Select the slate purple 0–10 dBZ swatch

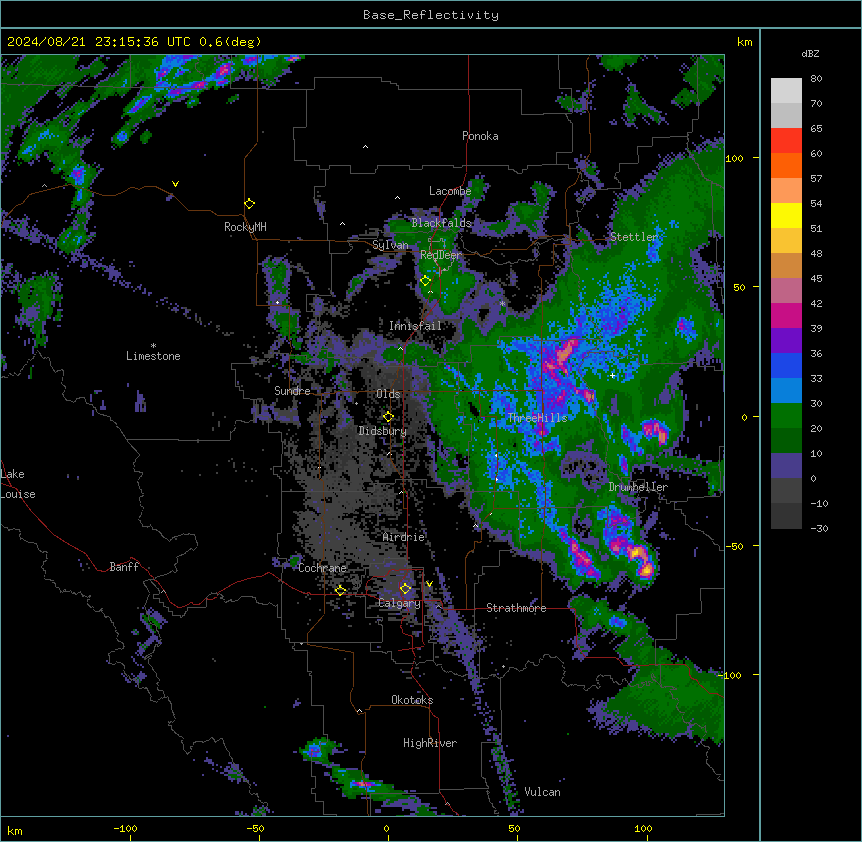(x=786, y=466)
